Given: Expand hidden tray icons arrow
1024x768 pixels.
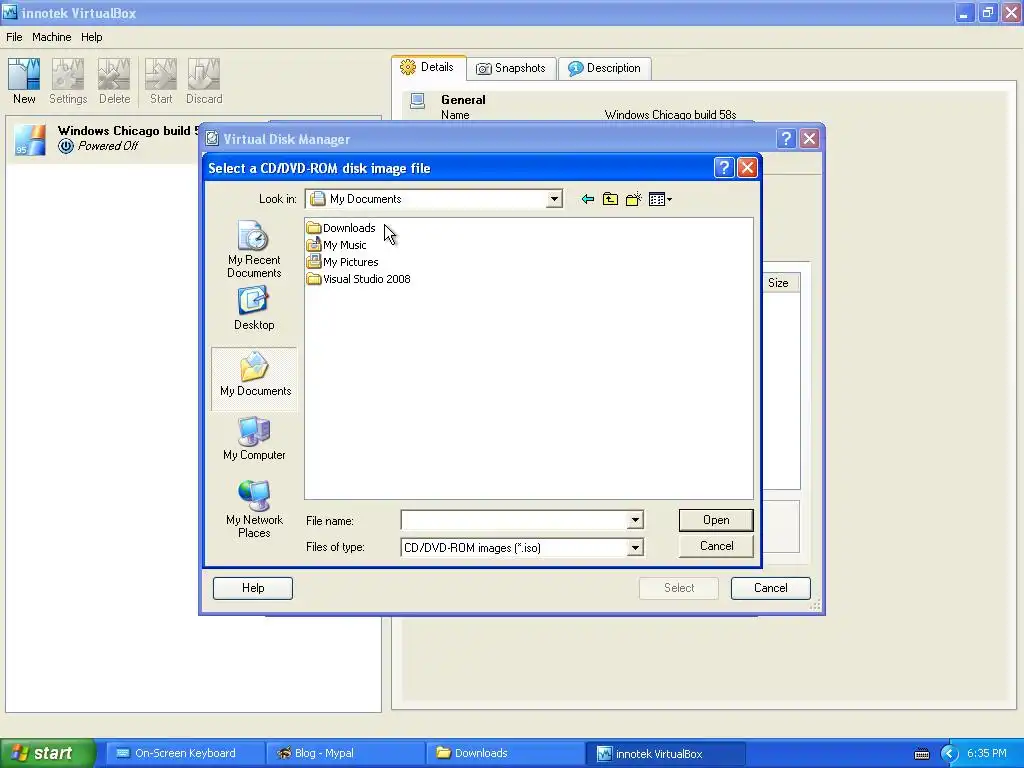Looking at the screenshot, I should pyautogui.click(x=949, y=754).
